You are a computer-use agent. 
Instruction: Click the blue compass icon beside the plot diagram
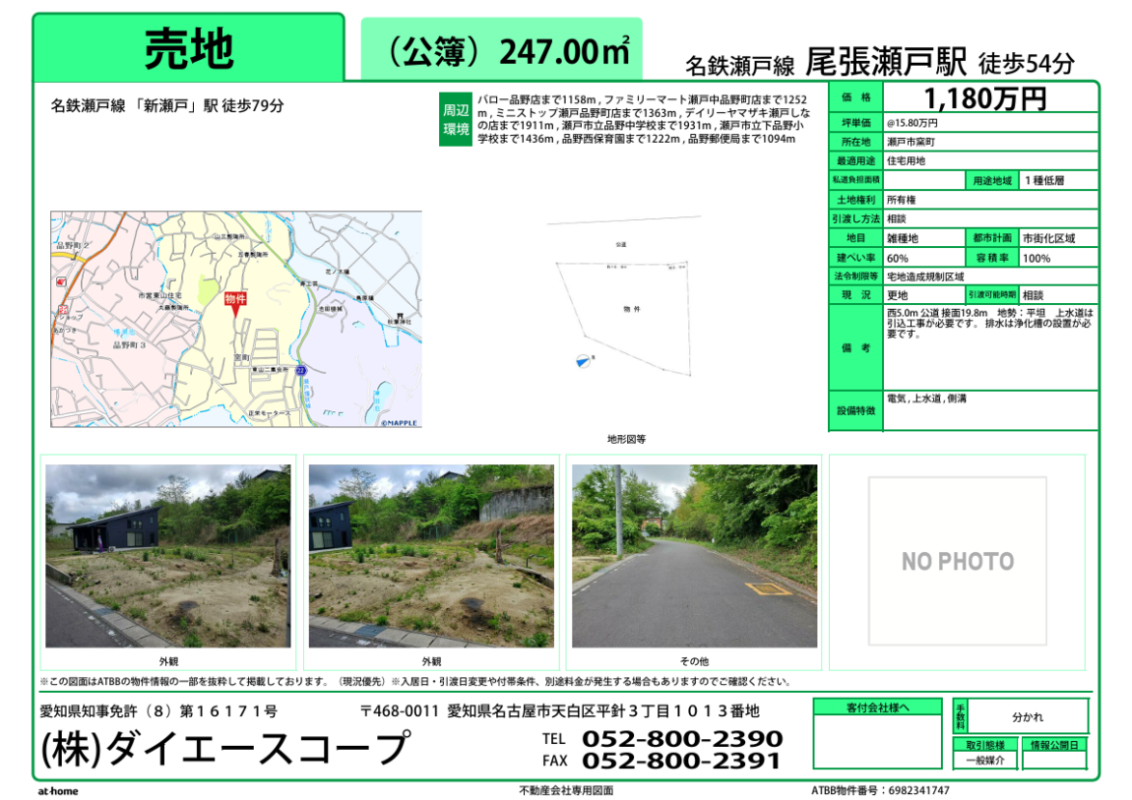[580, 360]
